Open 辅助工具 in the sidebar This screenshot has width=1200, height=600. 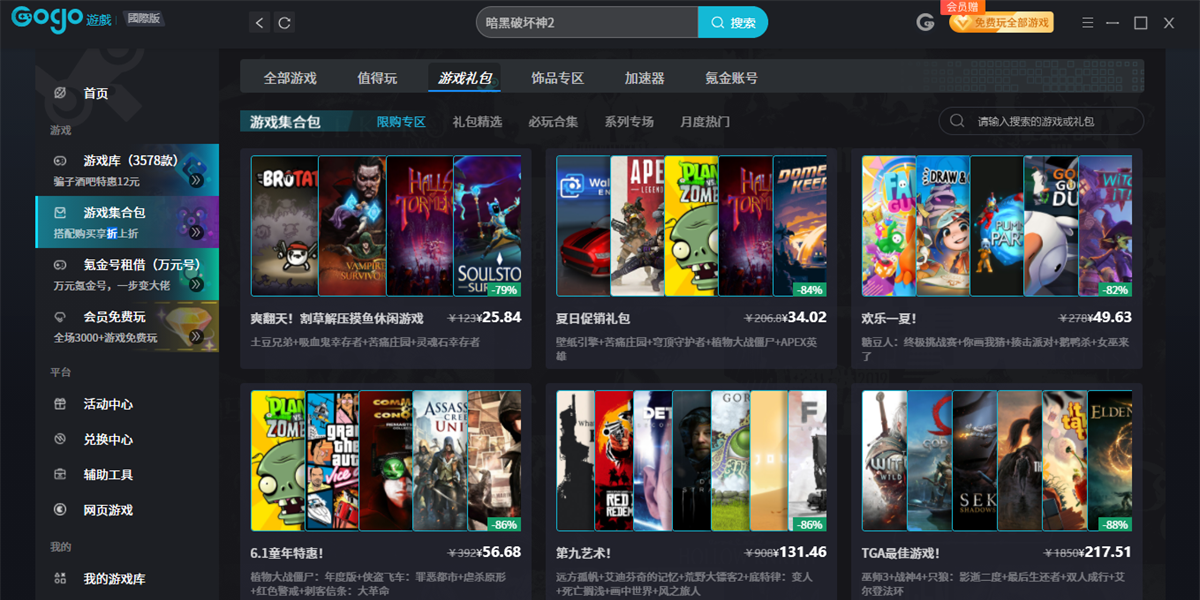click(107, 474)
